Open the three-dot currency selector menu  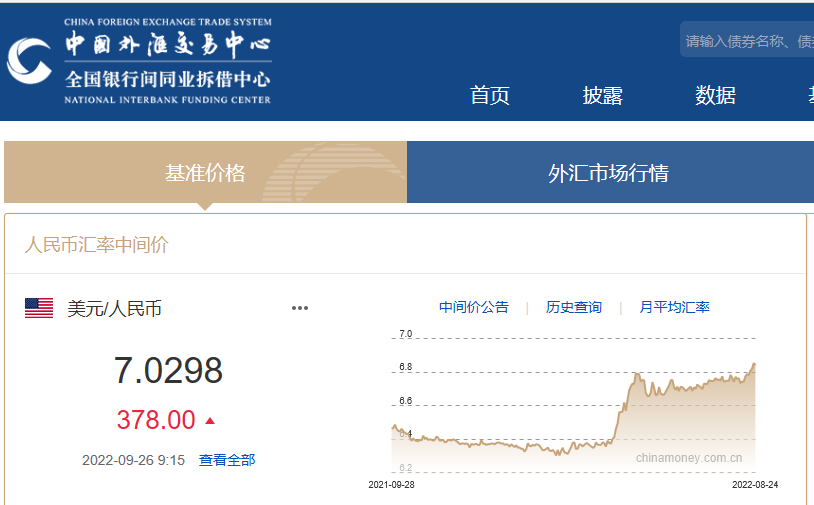(x=300, y=308)
